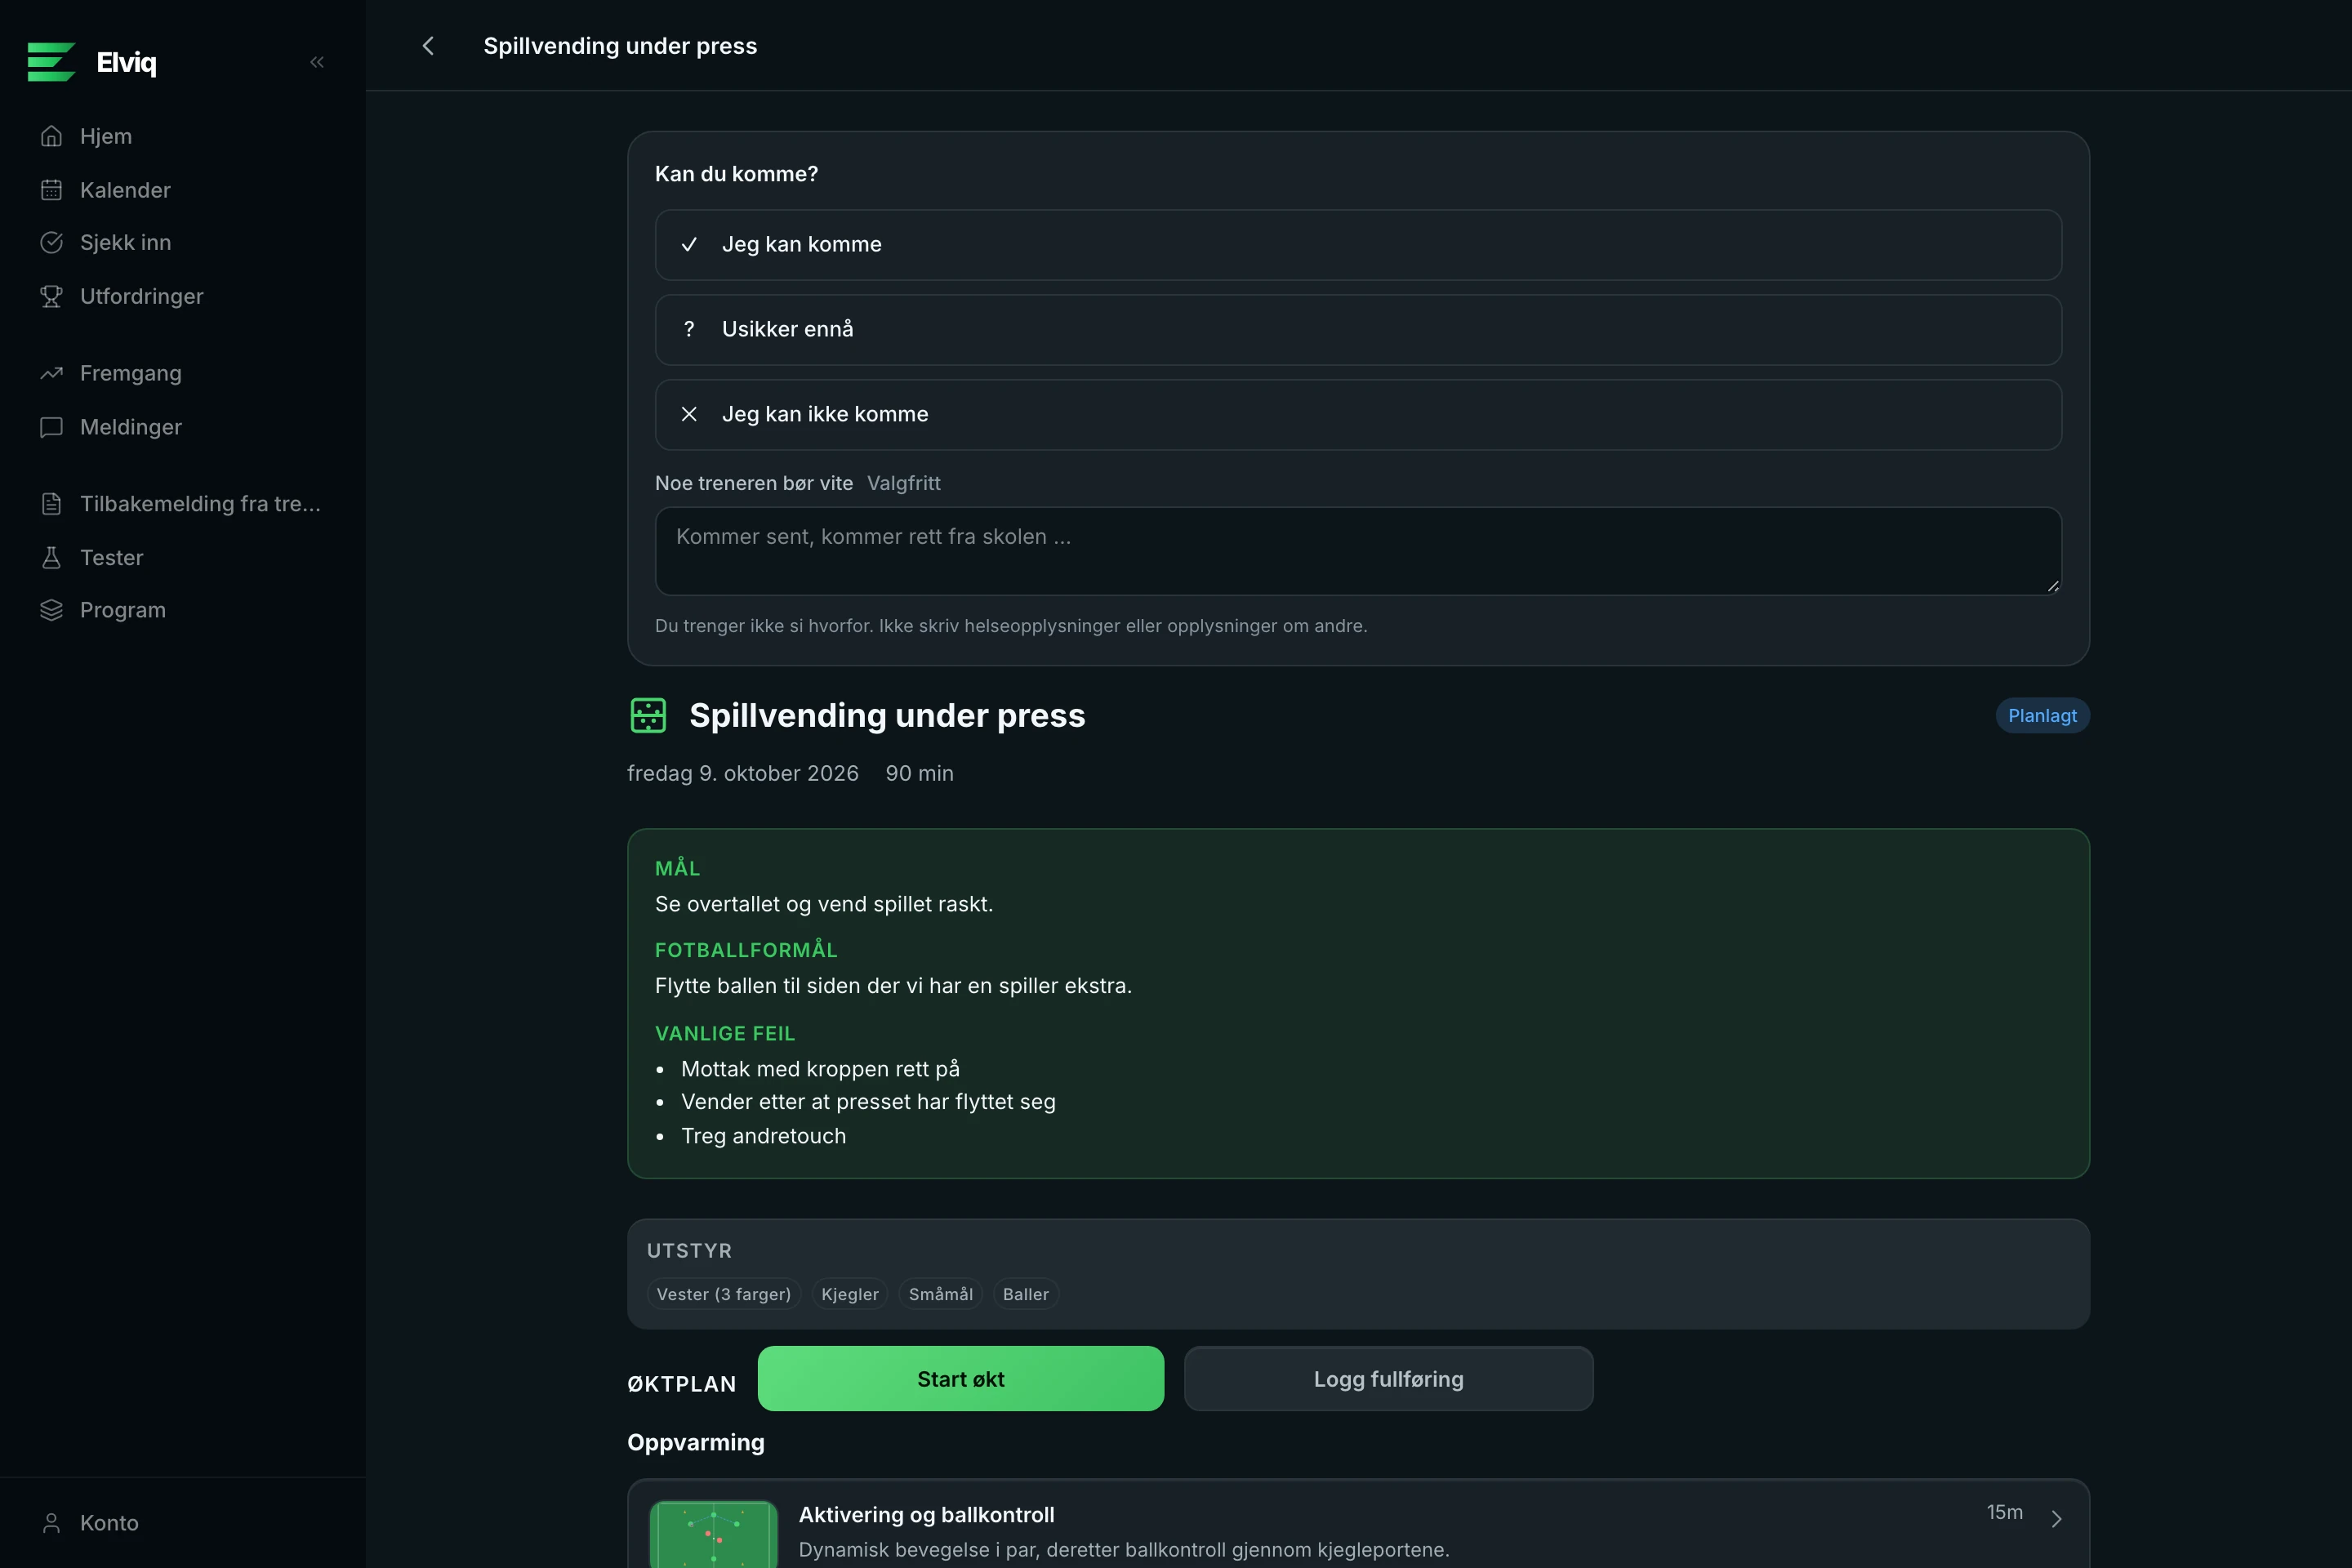Viewport: 2352px width, 1568px height.
Task: Click the Kjegler equipment chip
Action: click(850, 1294)
